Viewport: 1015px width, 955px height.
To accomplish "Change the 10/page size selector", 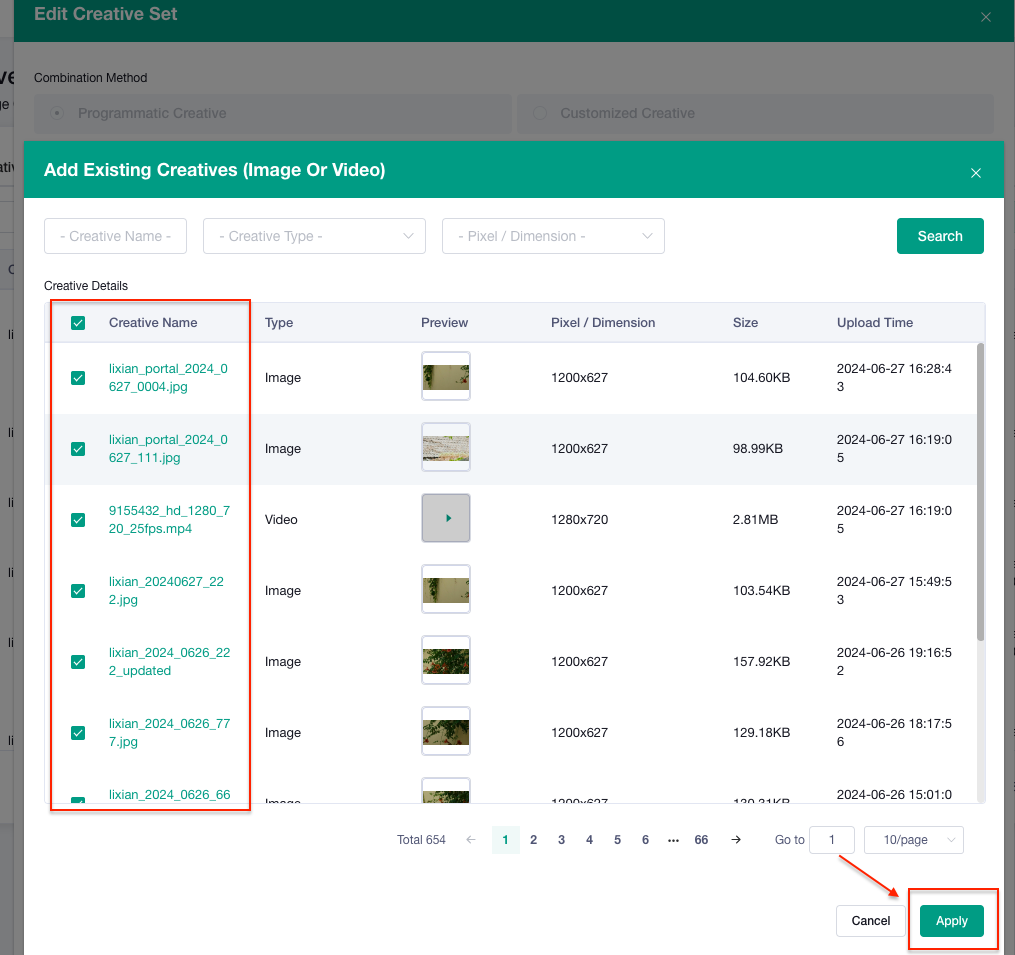I will point(913,840).
